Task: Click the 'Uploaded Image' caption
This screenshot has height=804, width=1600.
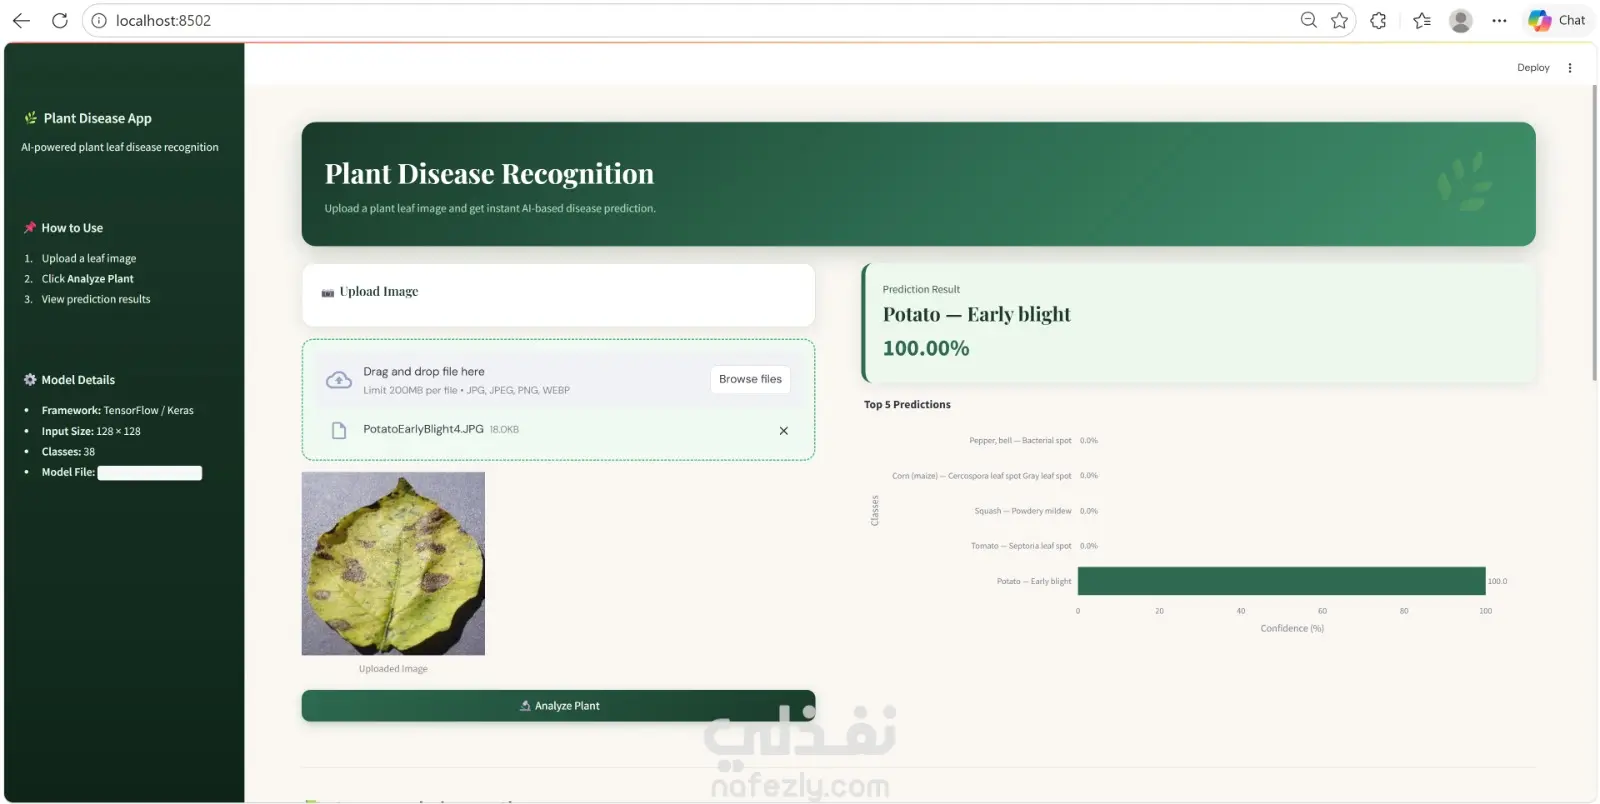Action: click(393, 669)
